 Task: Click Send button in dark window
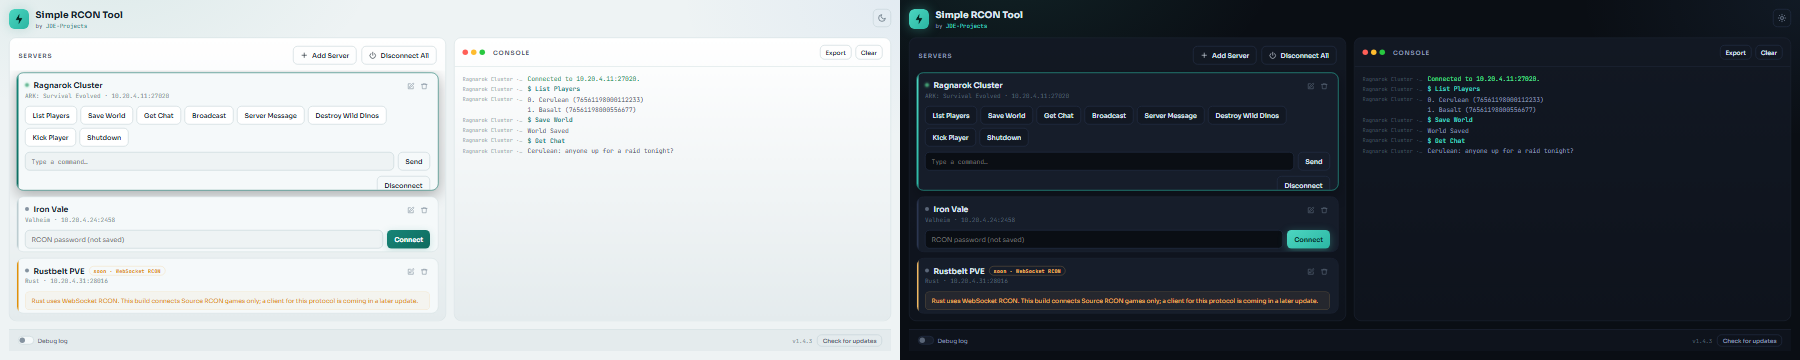point(1314,161)
